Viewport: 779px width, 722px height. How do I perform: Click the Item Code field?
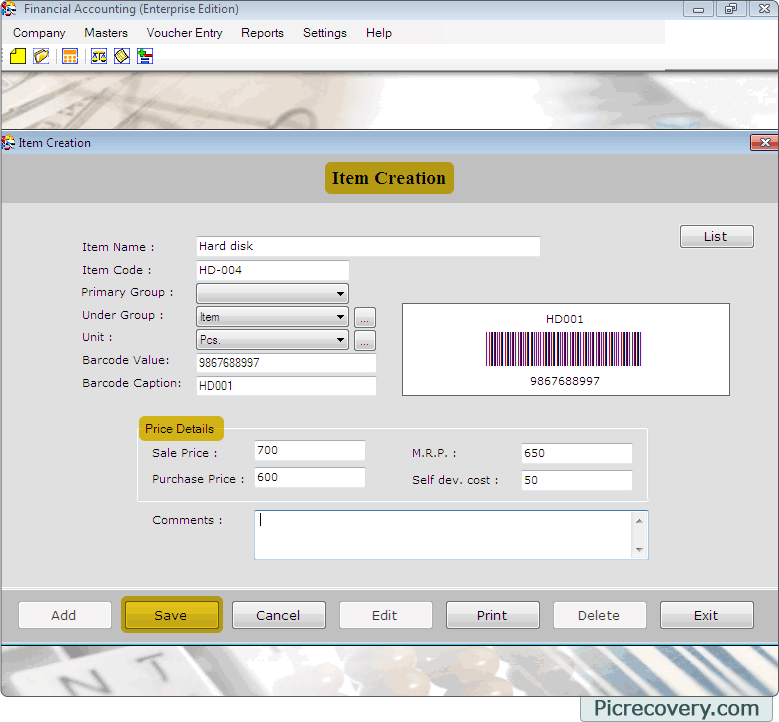pyautogui.click(x=273, y=270)
